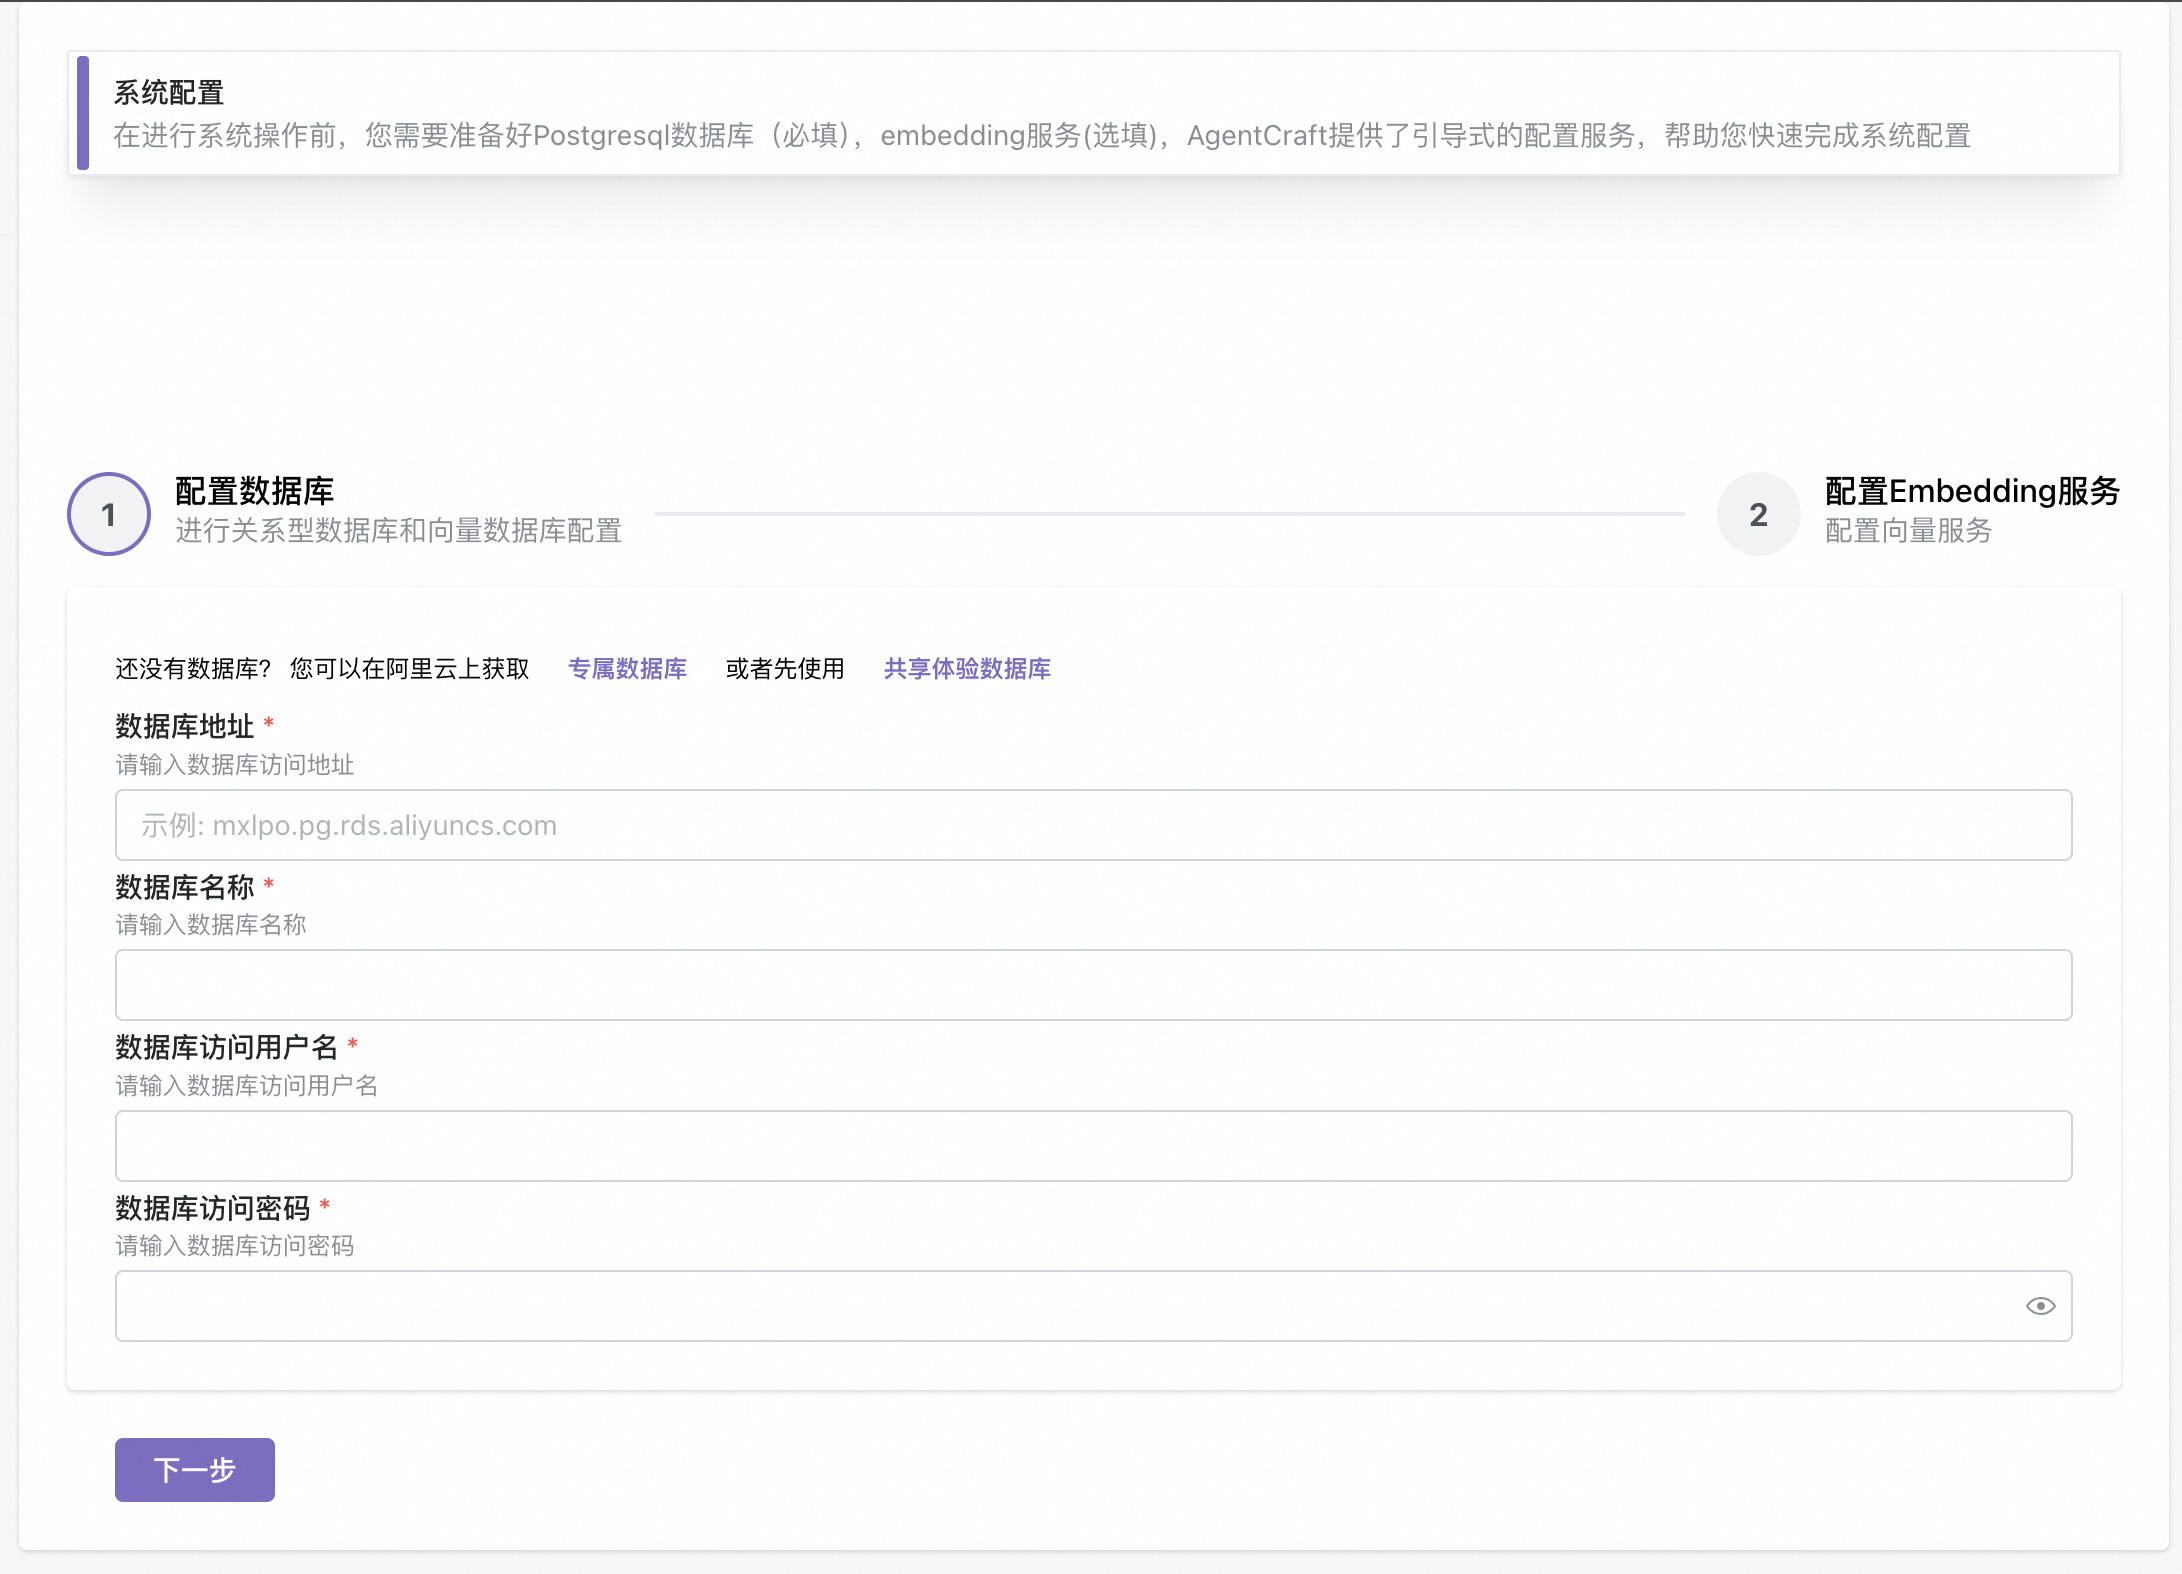The width and height of the screenshot is (2182, 1574).
Task: Click the 配置向量服务 step description
Action: (x=1907, y=531)
